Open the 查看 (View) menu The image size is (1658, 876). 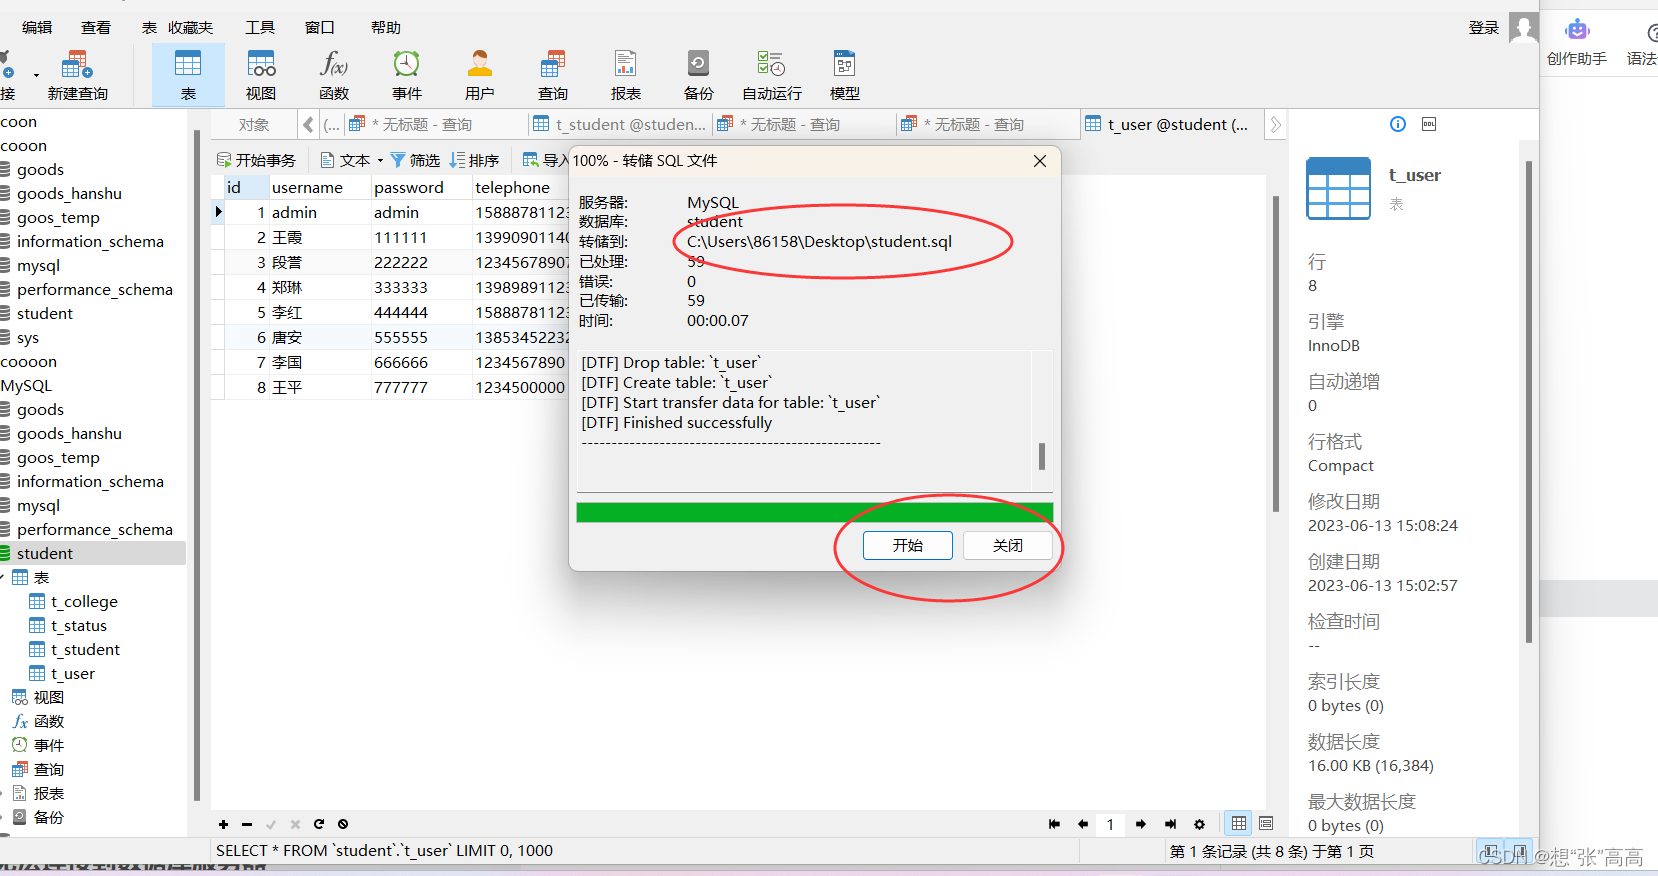coord(96,27)
